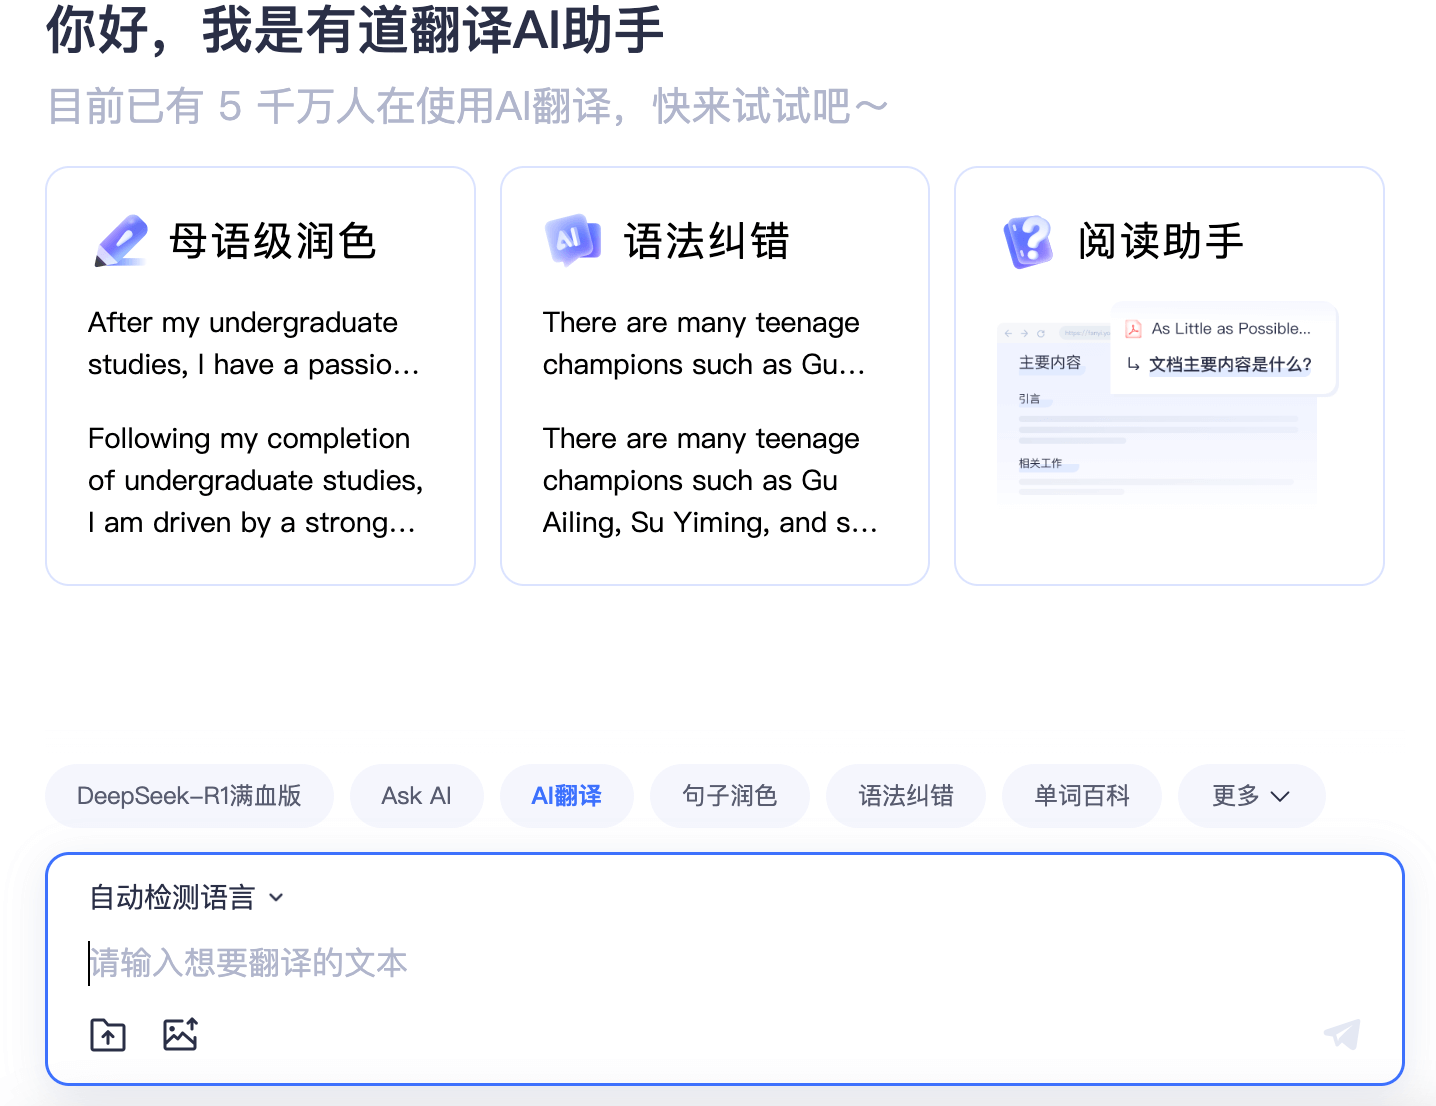Click the question-mark icon on 阅读助手 card
The image size is (1436, 1106).
click(x=1027, y=240)
